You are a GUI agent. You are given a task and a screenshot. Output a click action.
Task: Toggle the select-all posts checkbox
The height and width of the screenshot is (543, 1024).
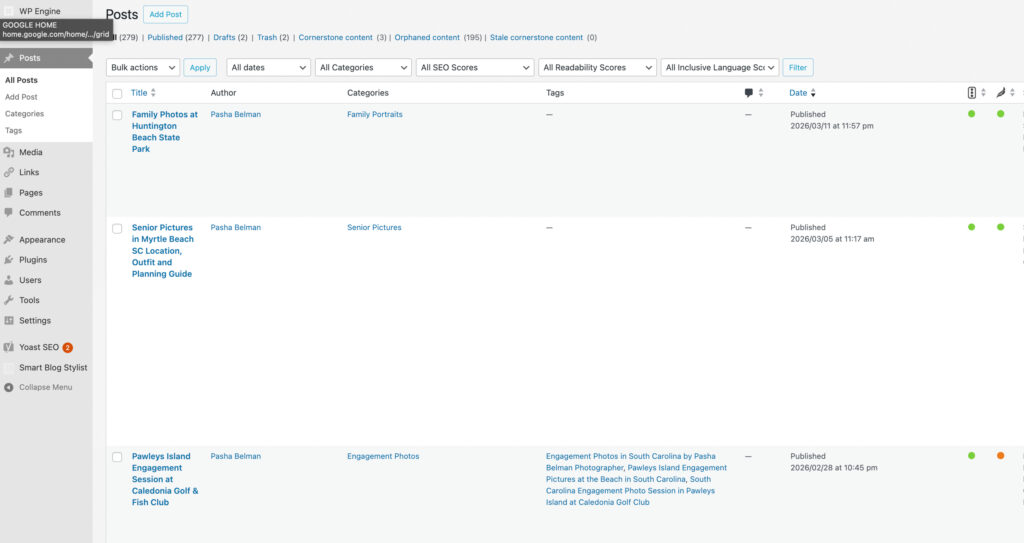[x=117, y=93]
